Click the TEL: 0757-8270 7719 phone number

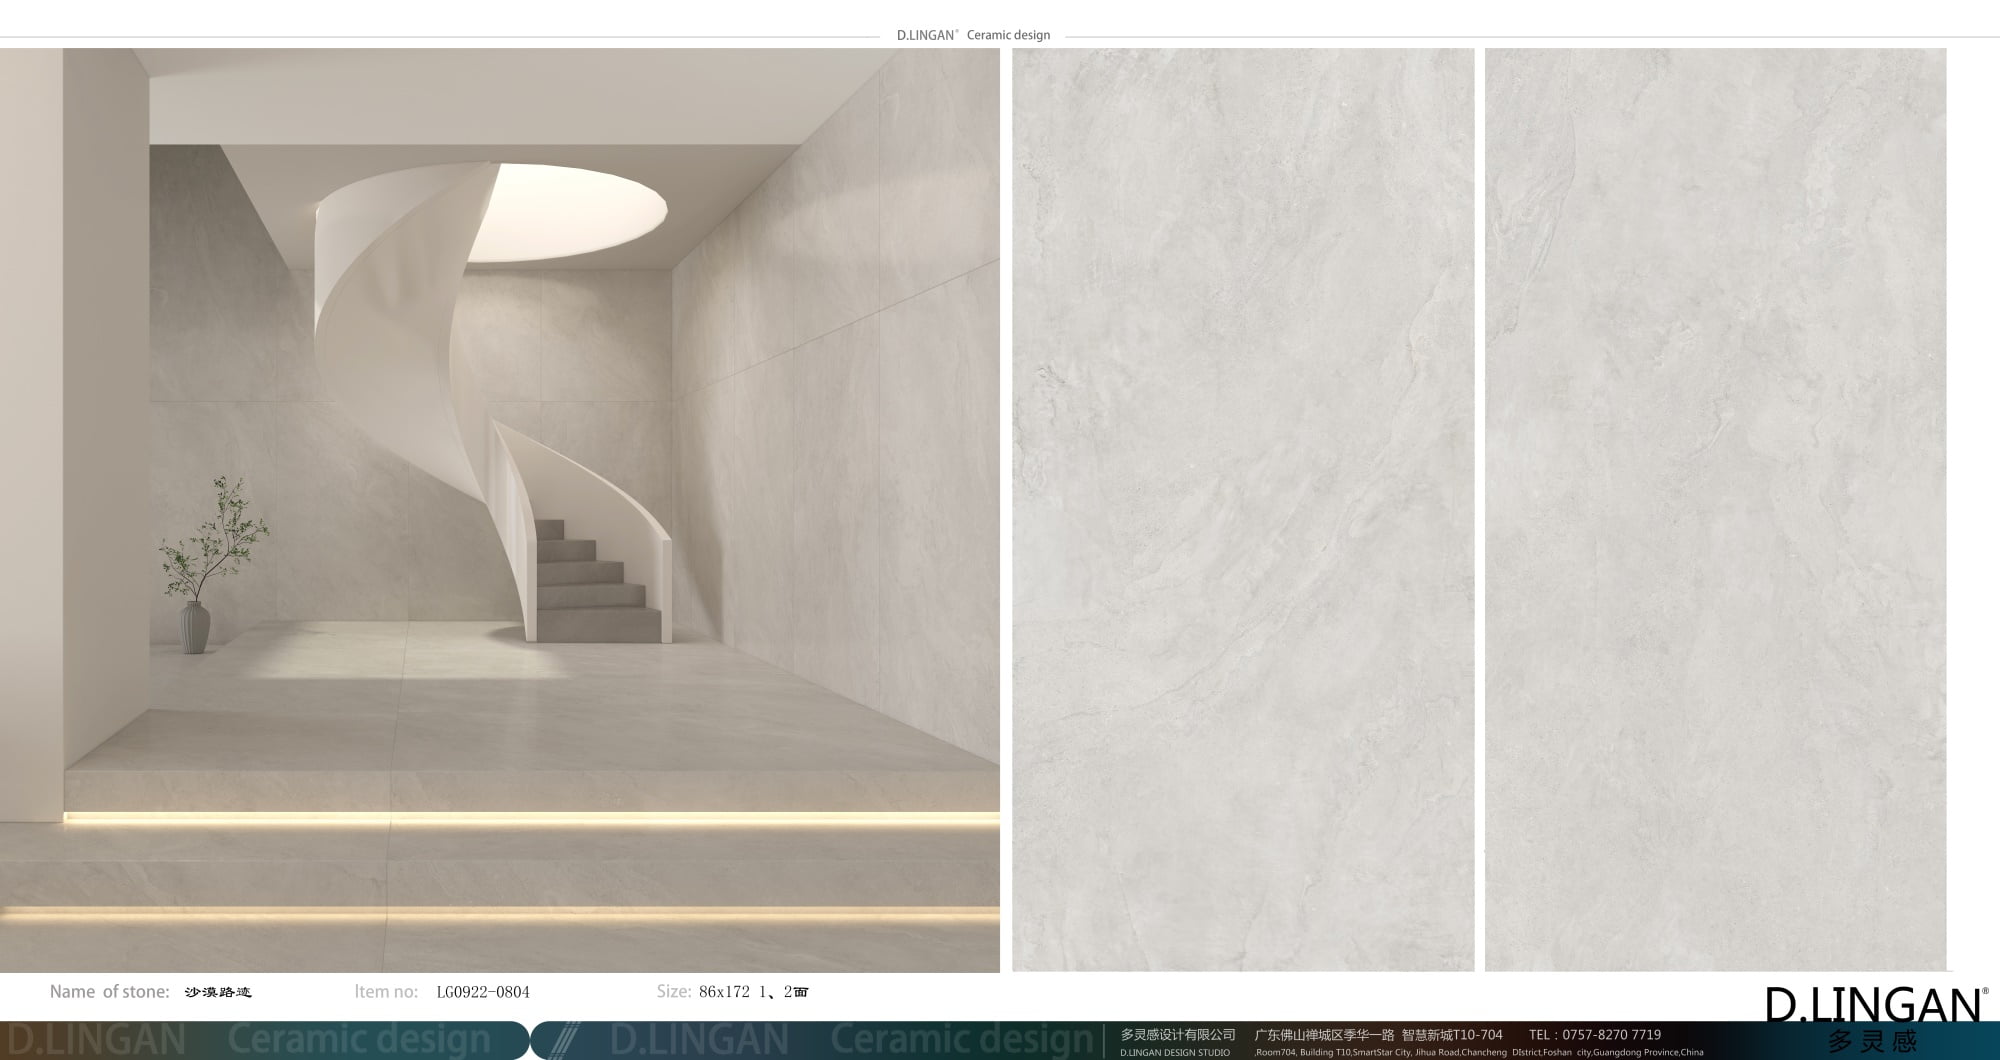[x=1594, y=1035]
